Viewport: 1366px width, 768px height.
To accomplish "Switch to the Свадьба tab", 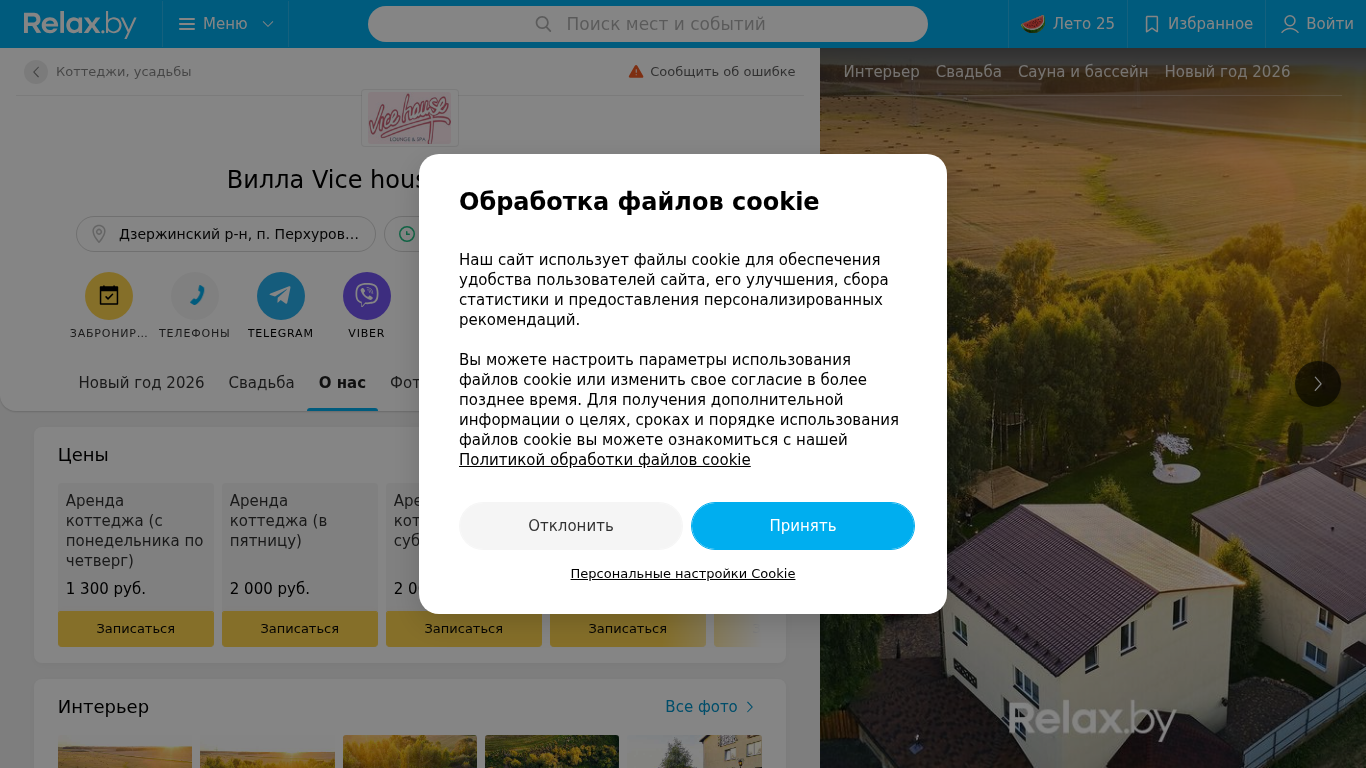I will [x=261, y=383].
